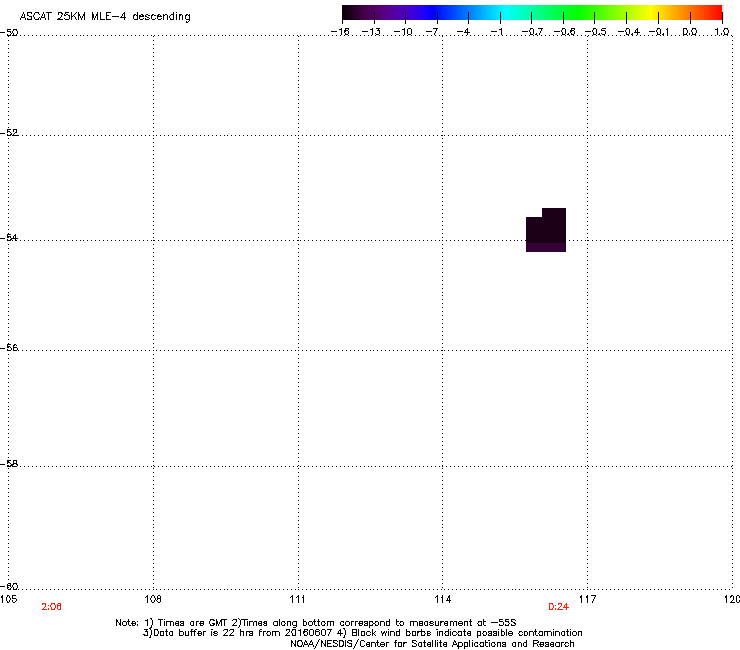Viewport: 740px width, 650px height.
Task: Pick the red end of colorbar
Action: [x=713, y=12]
